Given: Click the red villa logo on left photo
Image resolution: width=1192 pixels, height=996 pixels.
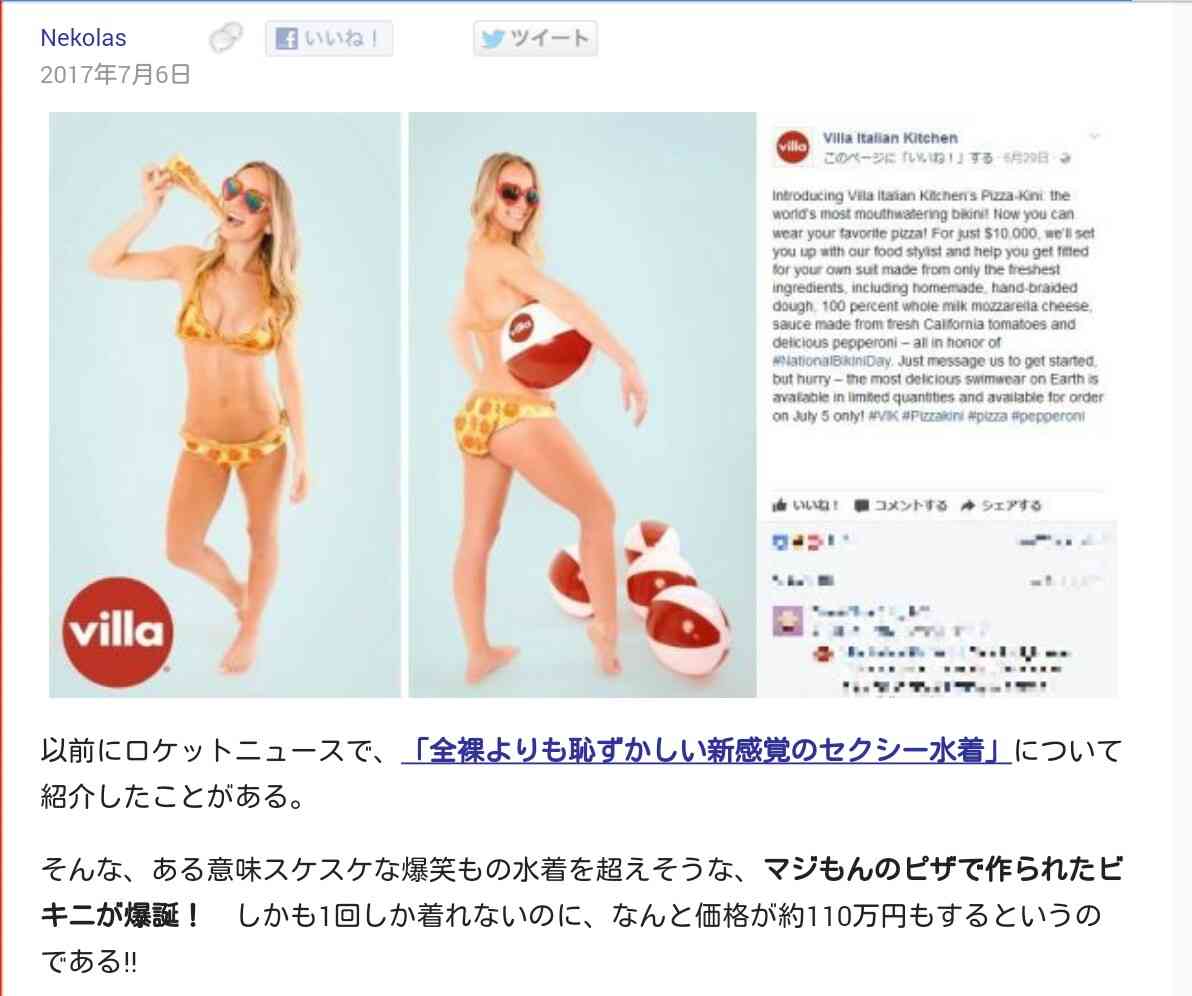Looking at the screenshot, I should click(118, 633).
